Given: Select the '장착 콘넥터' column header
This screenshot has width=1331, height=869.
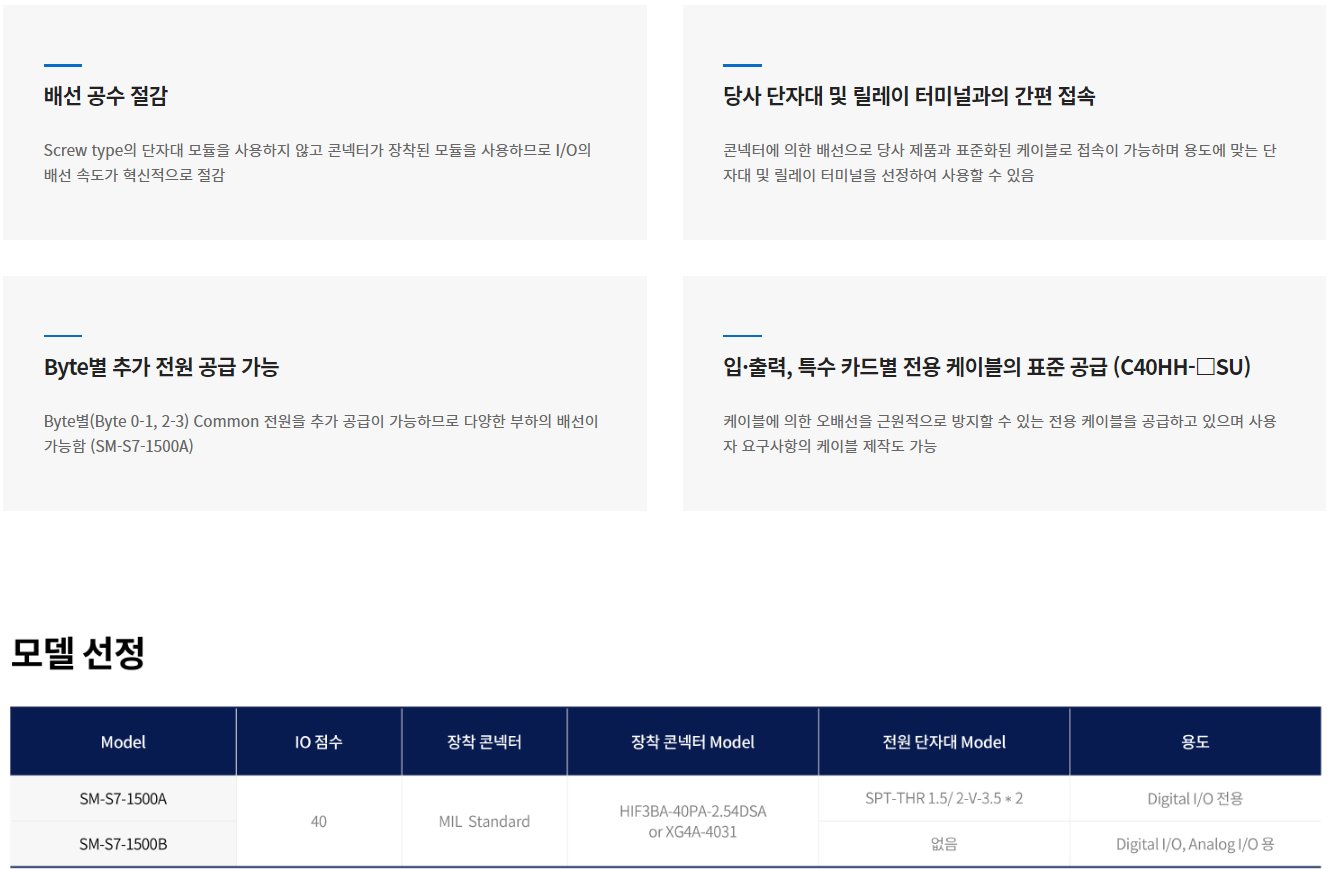Looking at the screenshot, I should pos(484,742).
